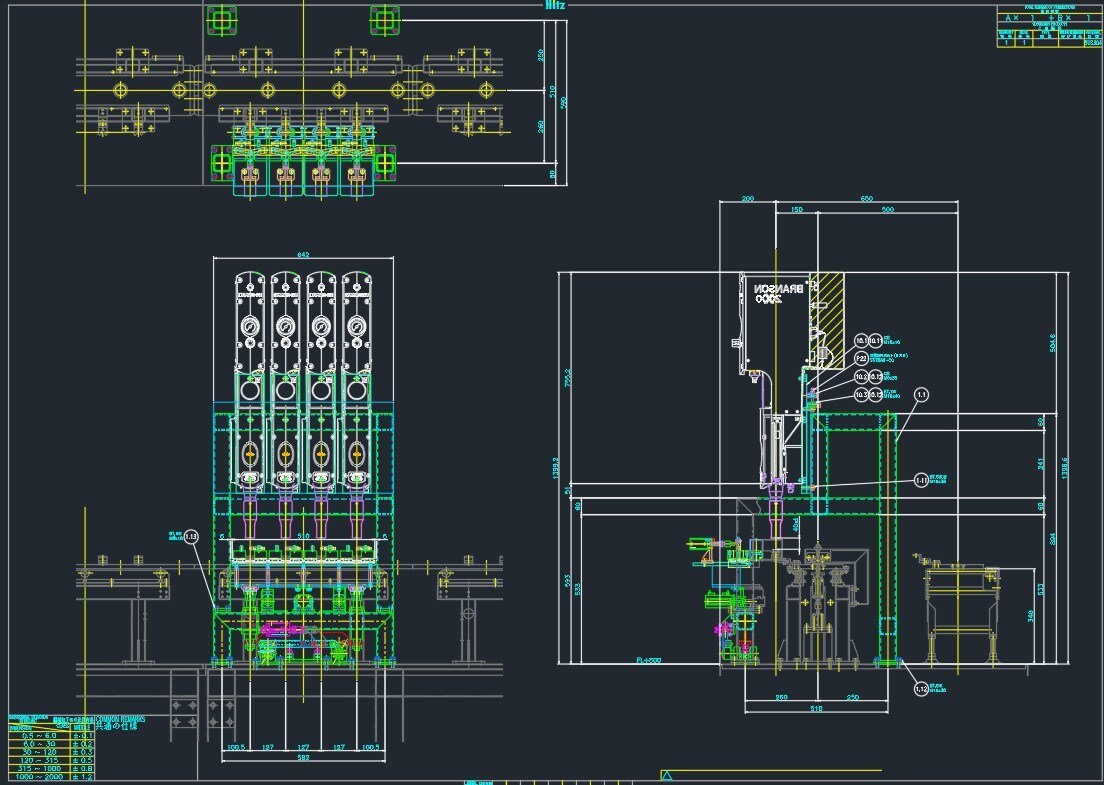The height and width of the screenshot is (785, 1104).
Task: Click the 40st stroke label
Action: 796,525
